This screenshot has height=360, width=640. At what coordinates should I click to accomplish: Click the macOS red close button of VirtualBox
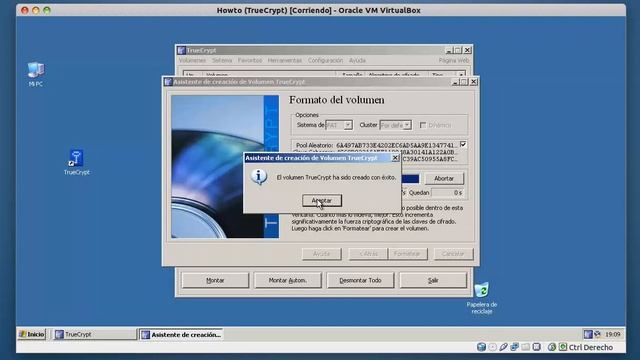point(25,10)
